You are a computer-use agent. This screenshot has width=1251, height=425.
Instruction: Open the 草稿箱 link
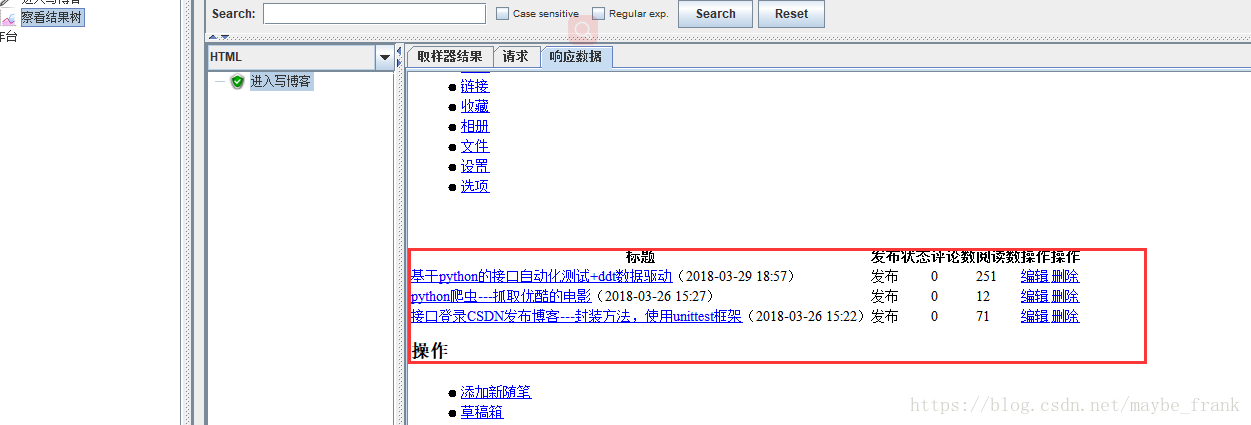[482, 412]
